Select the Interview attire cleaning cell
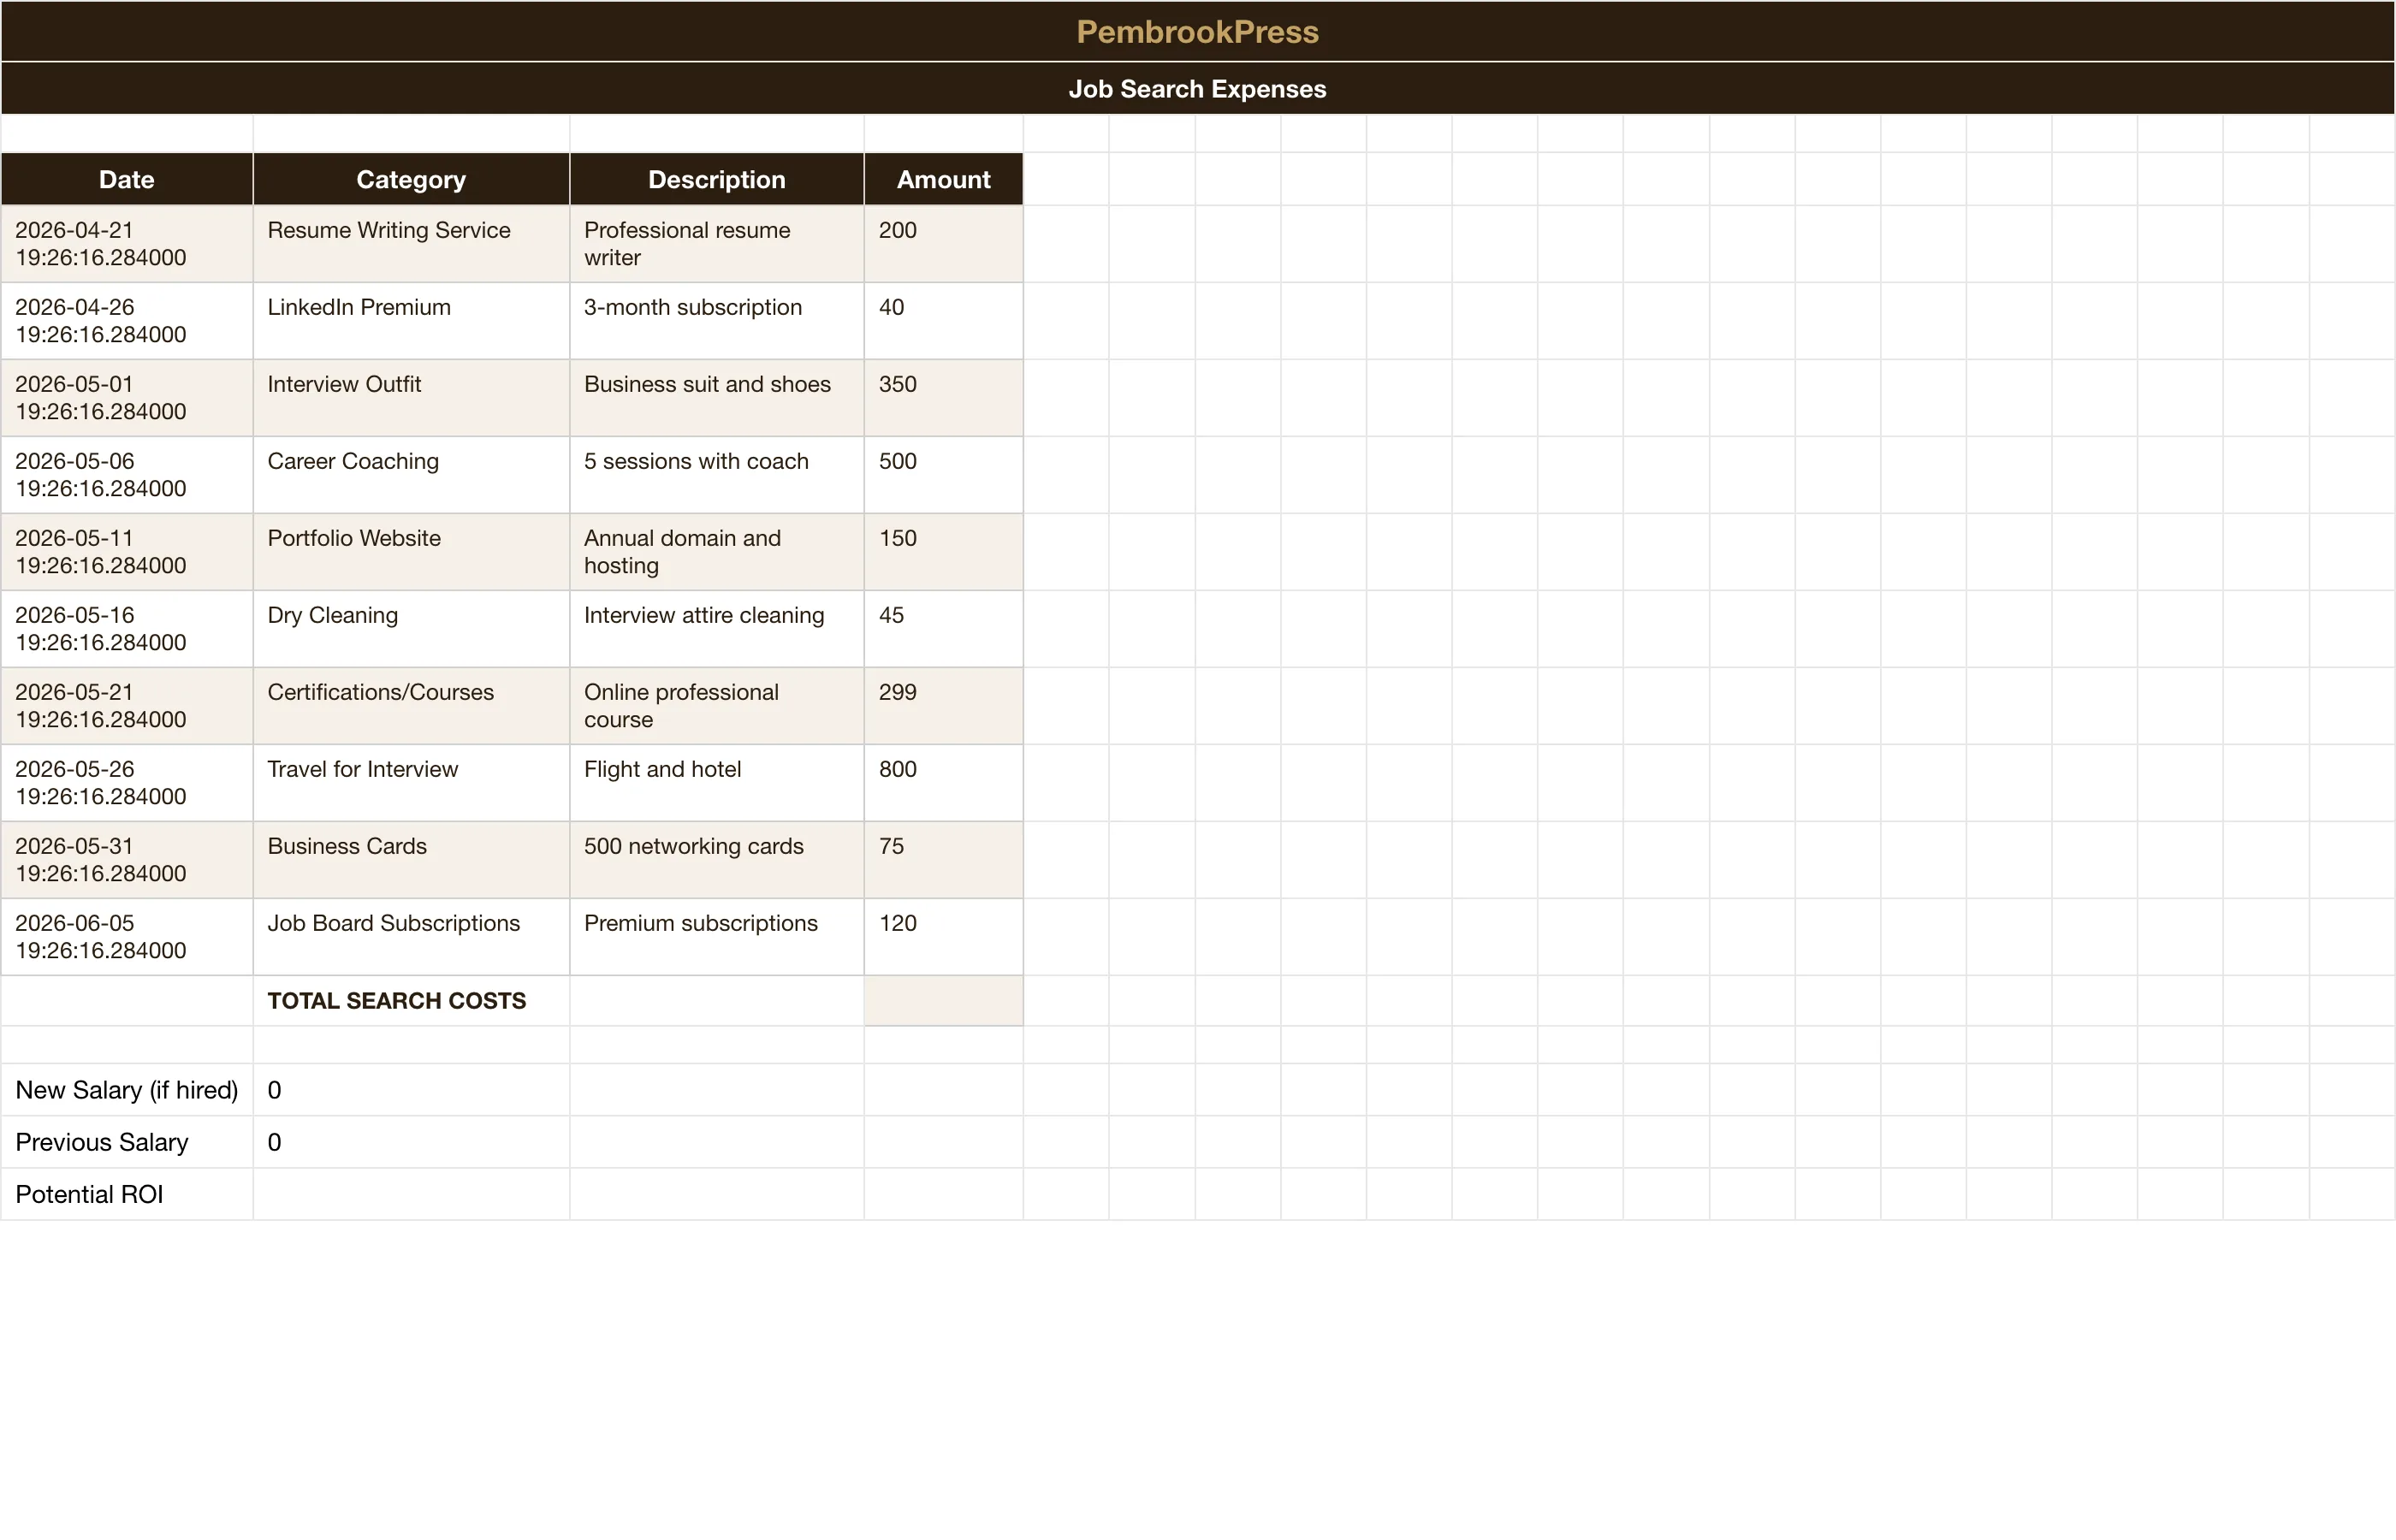Viewport: 2396px width, 1540px height. click(717, 629)
